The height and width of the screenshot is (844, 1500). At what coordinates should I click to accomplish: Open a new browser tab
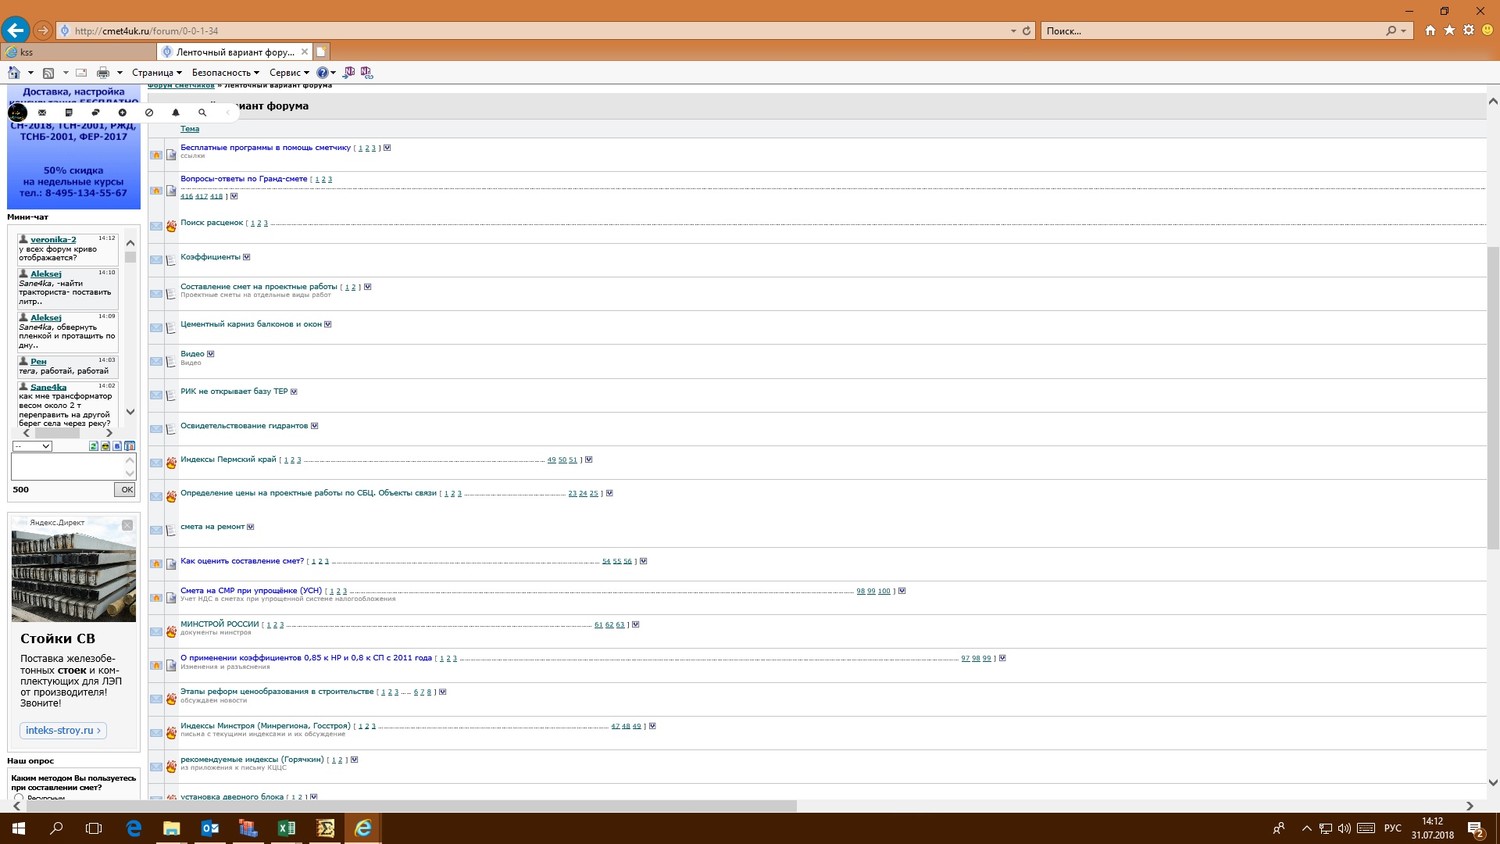321,52
